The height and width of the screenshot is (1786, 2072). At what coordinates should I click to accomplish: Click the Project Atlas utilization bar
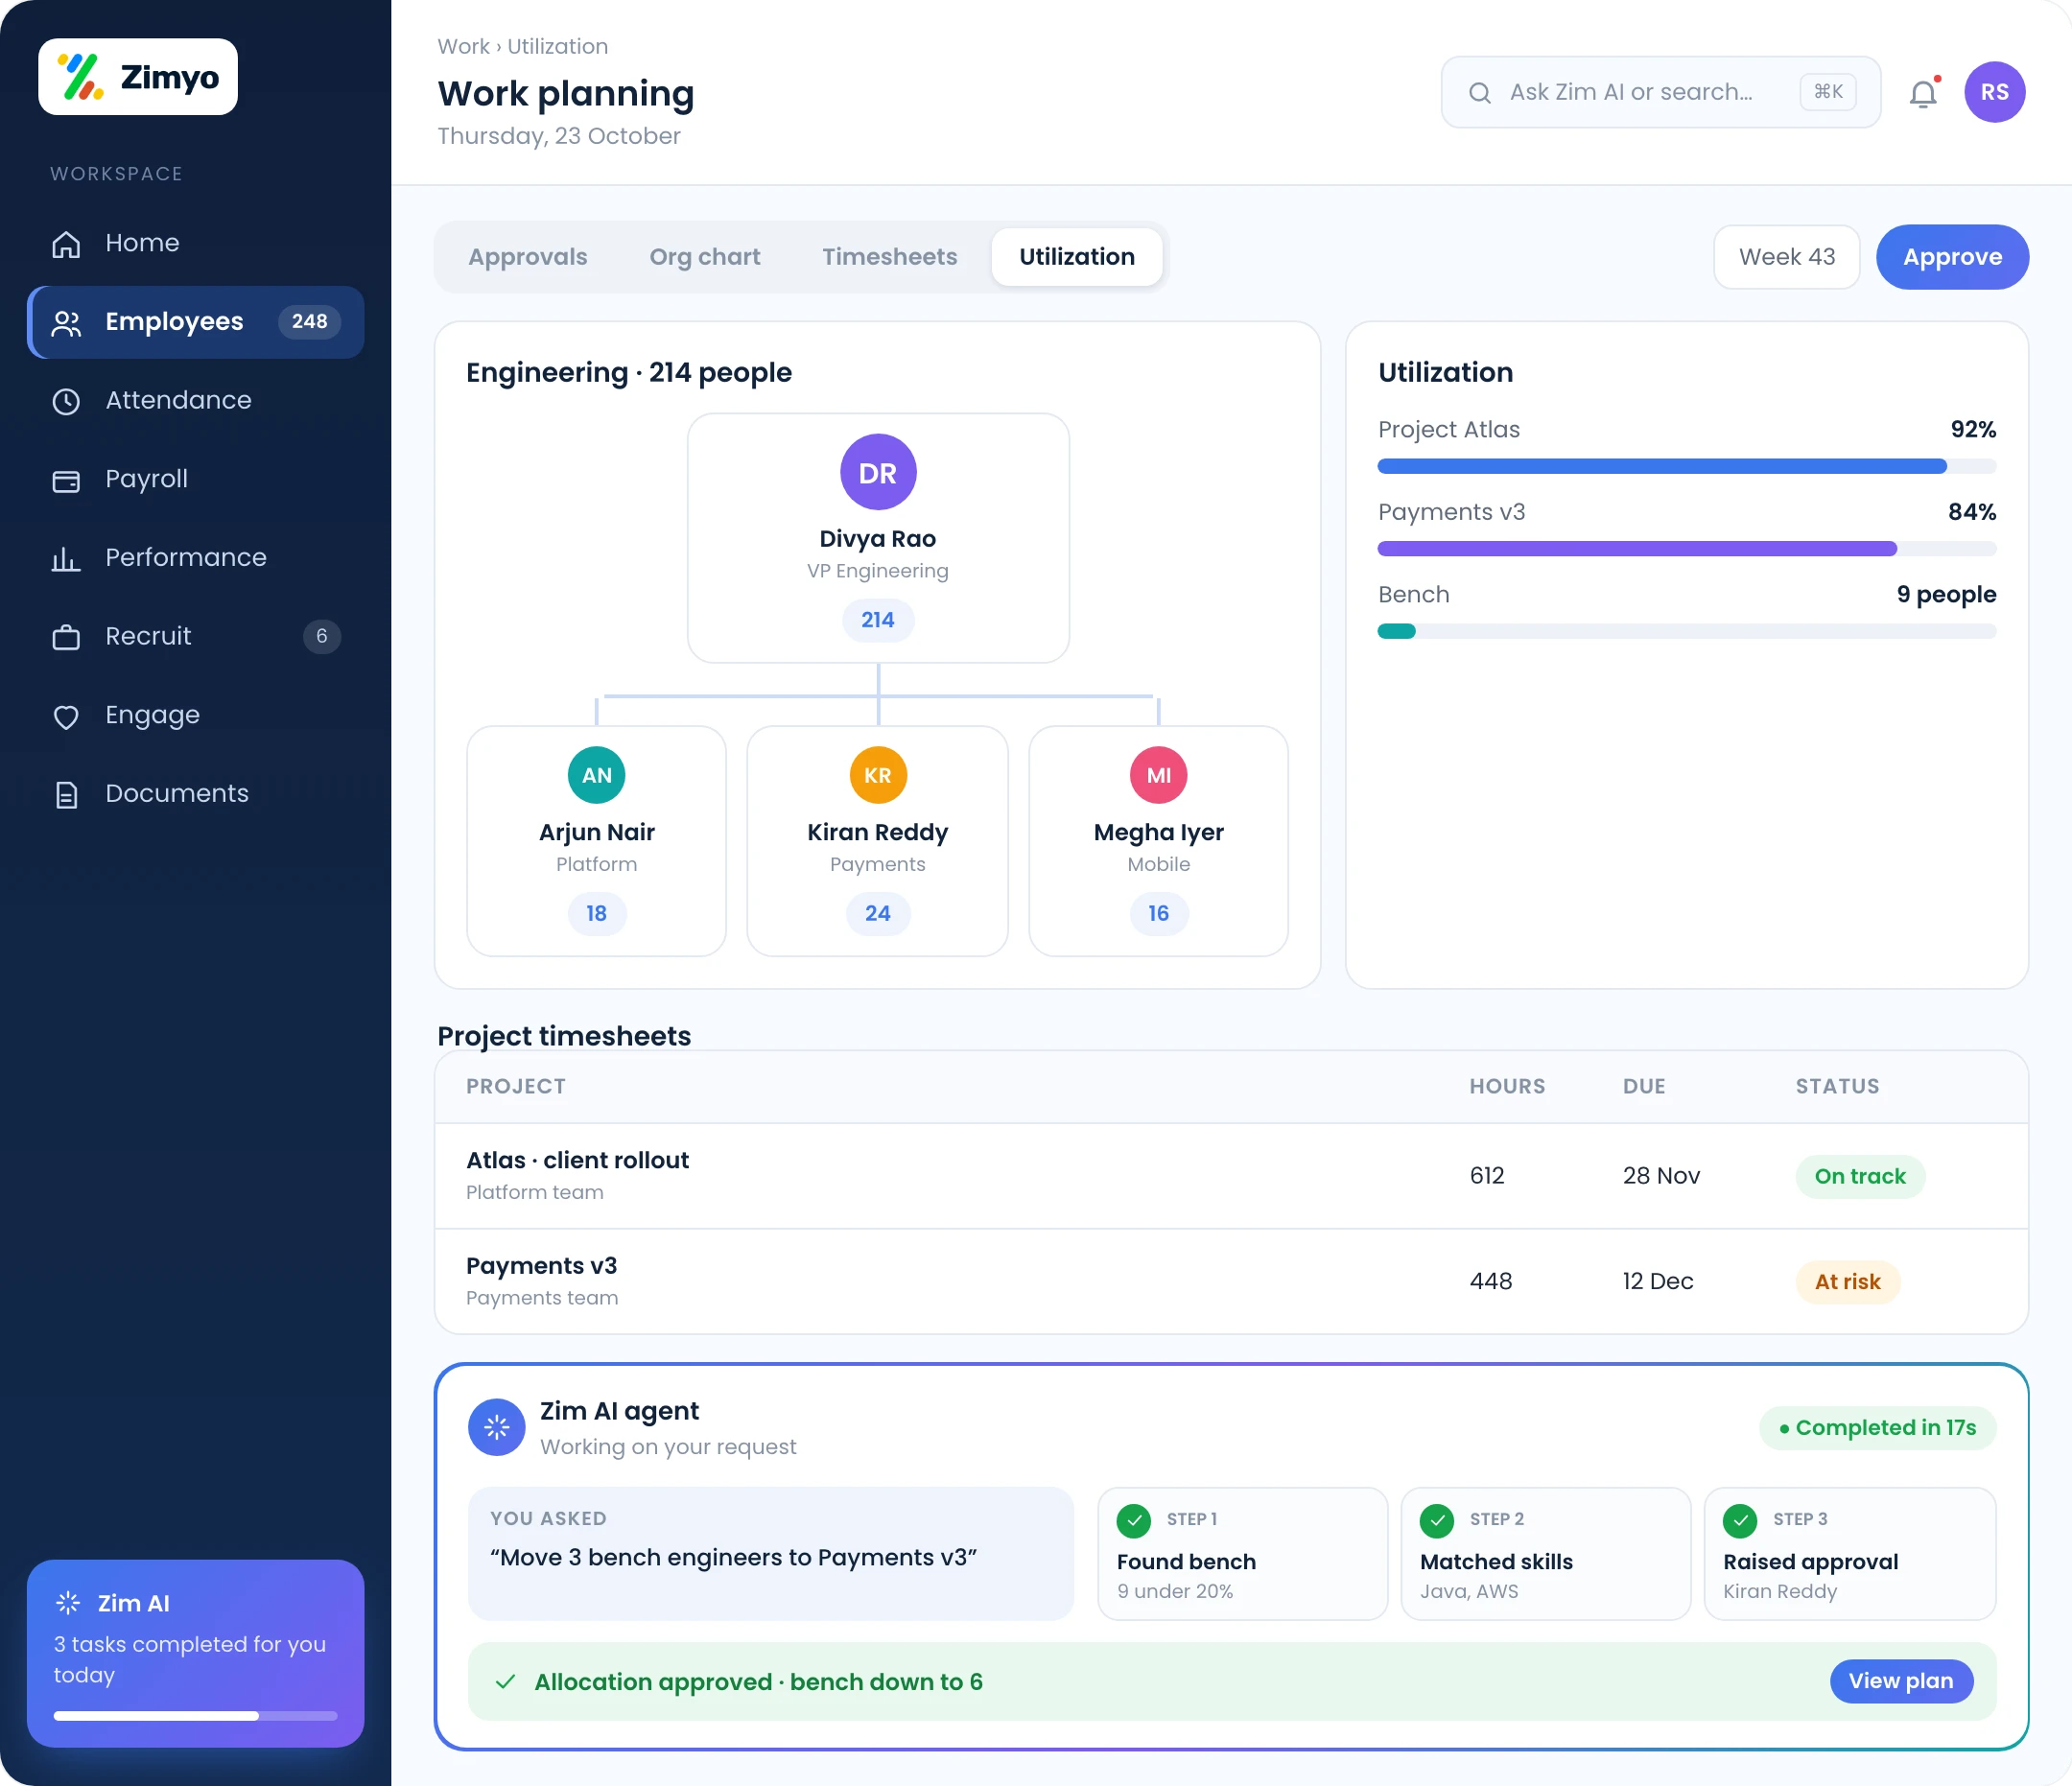coord(1687,466)
